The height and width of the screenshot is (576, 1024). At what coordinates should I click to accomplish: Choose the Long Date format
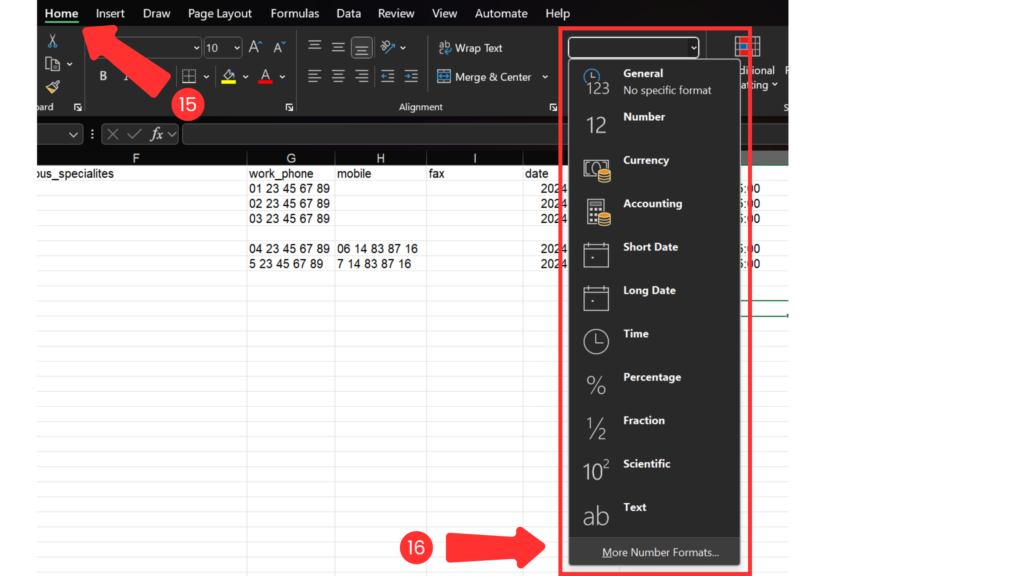click(x=654, y=298)
